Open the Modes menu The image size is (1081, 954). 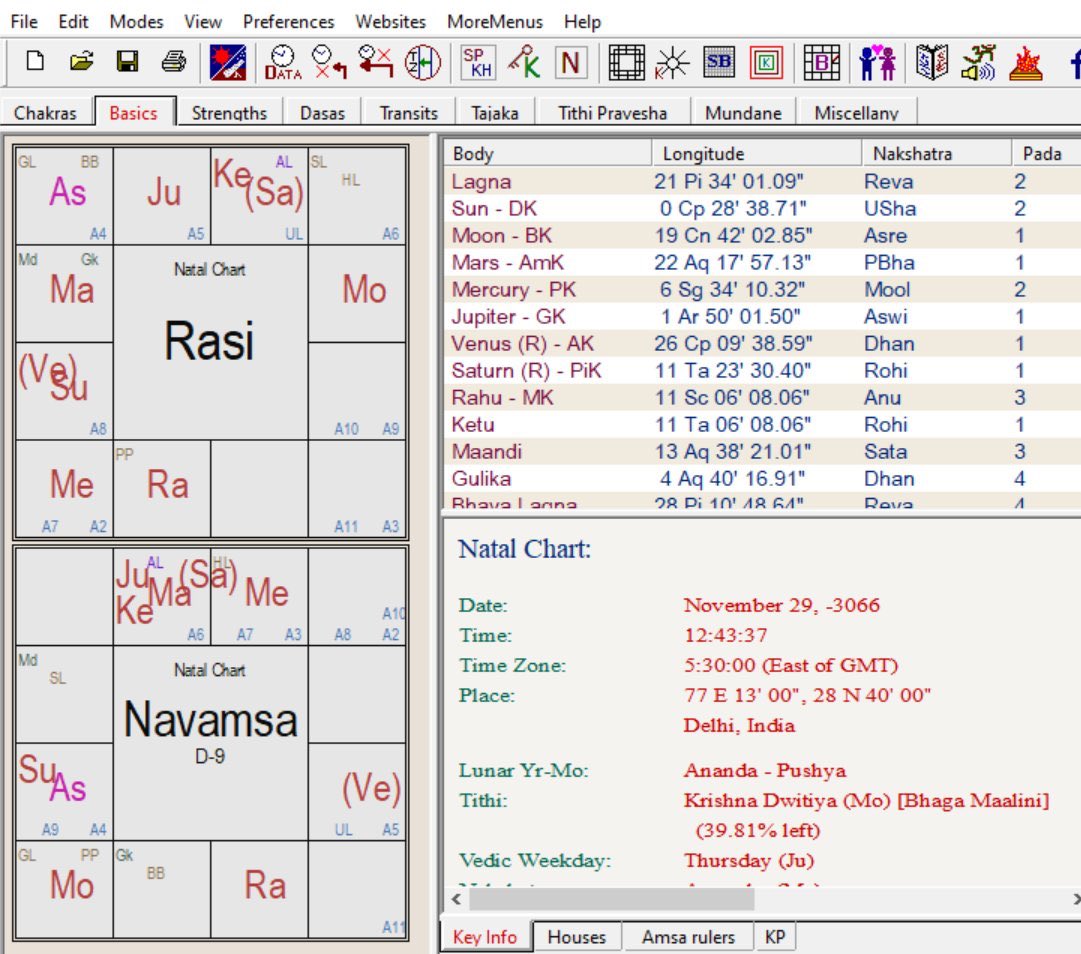coord(137,21)
